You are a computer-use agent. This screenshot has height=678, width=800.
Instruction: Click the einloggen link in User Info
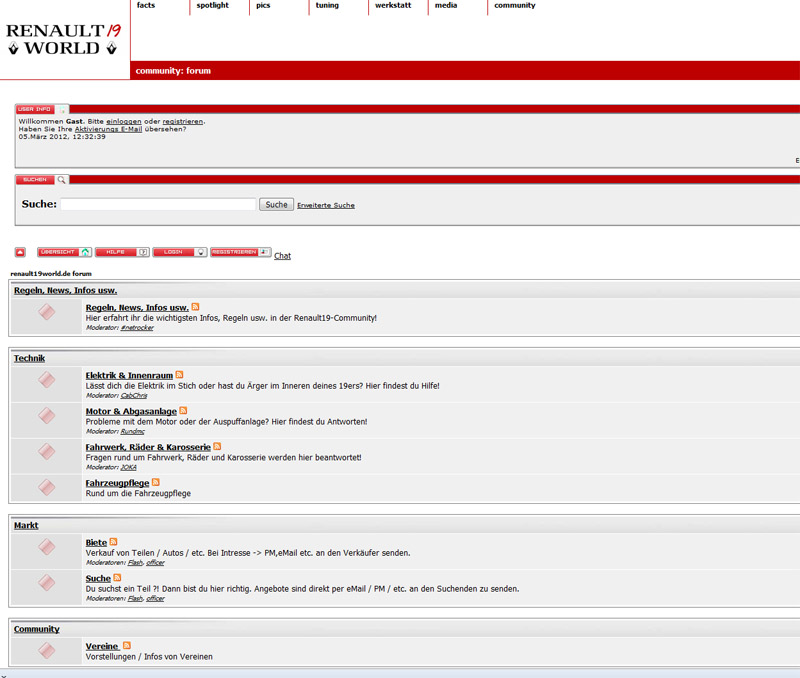tap(123, 121)
